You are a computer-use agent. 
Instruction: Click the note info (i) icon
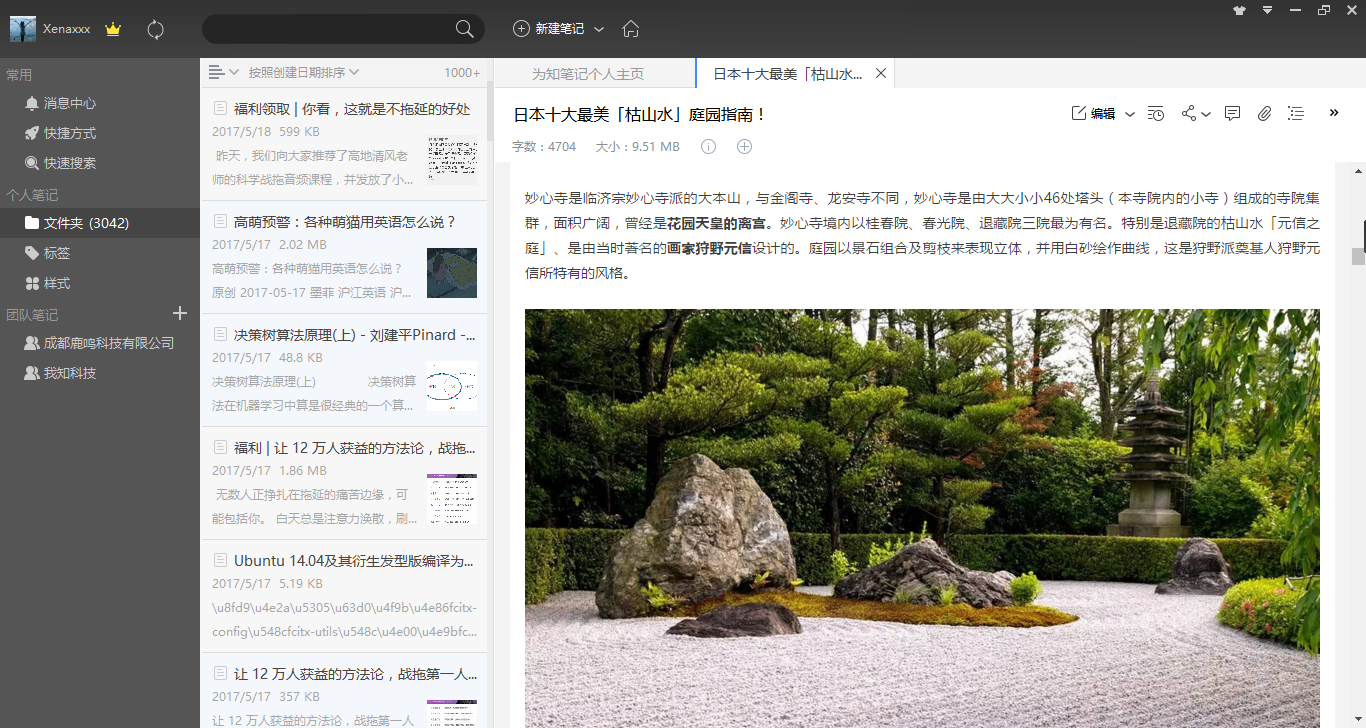pyautogui.click(x=709, y=146)
